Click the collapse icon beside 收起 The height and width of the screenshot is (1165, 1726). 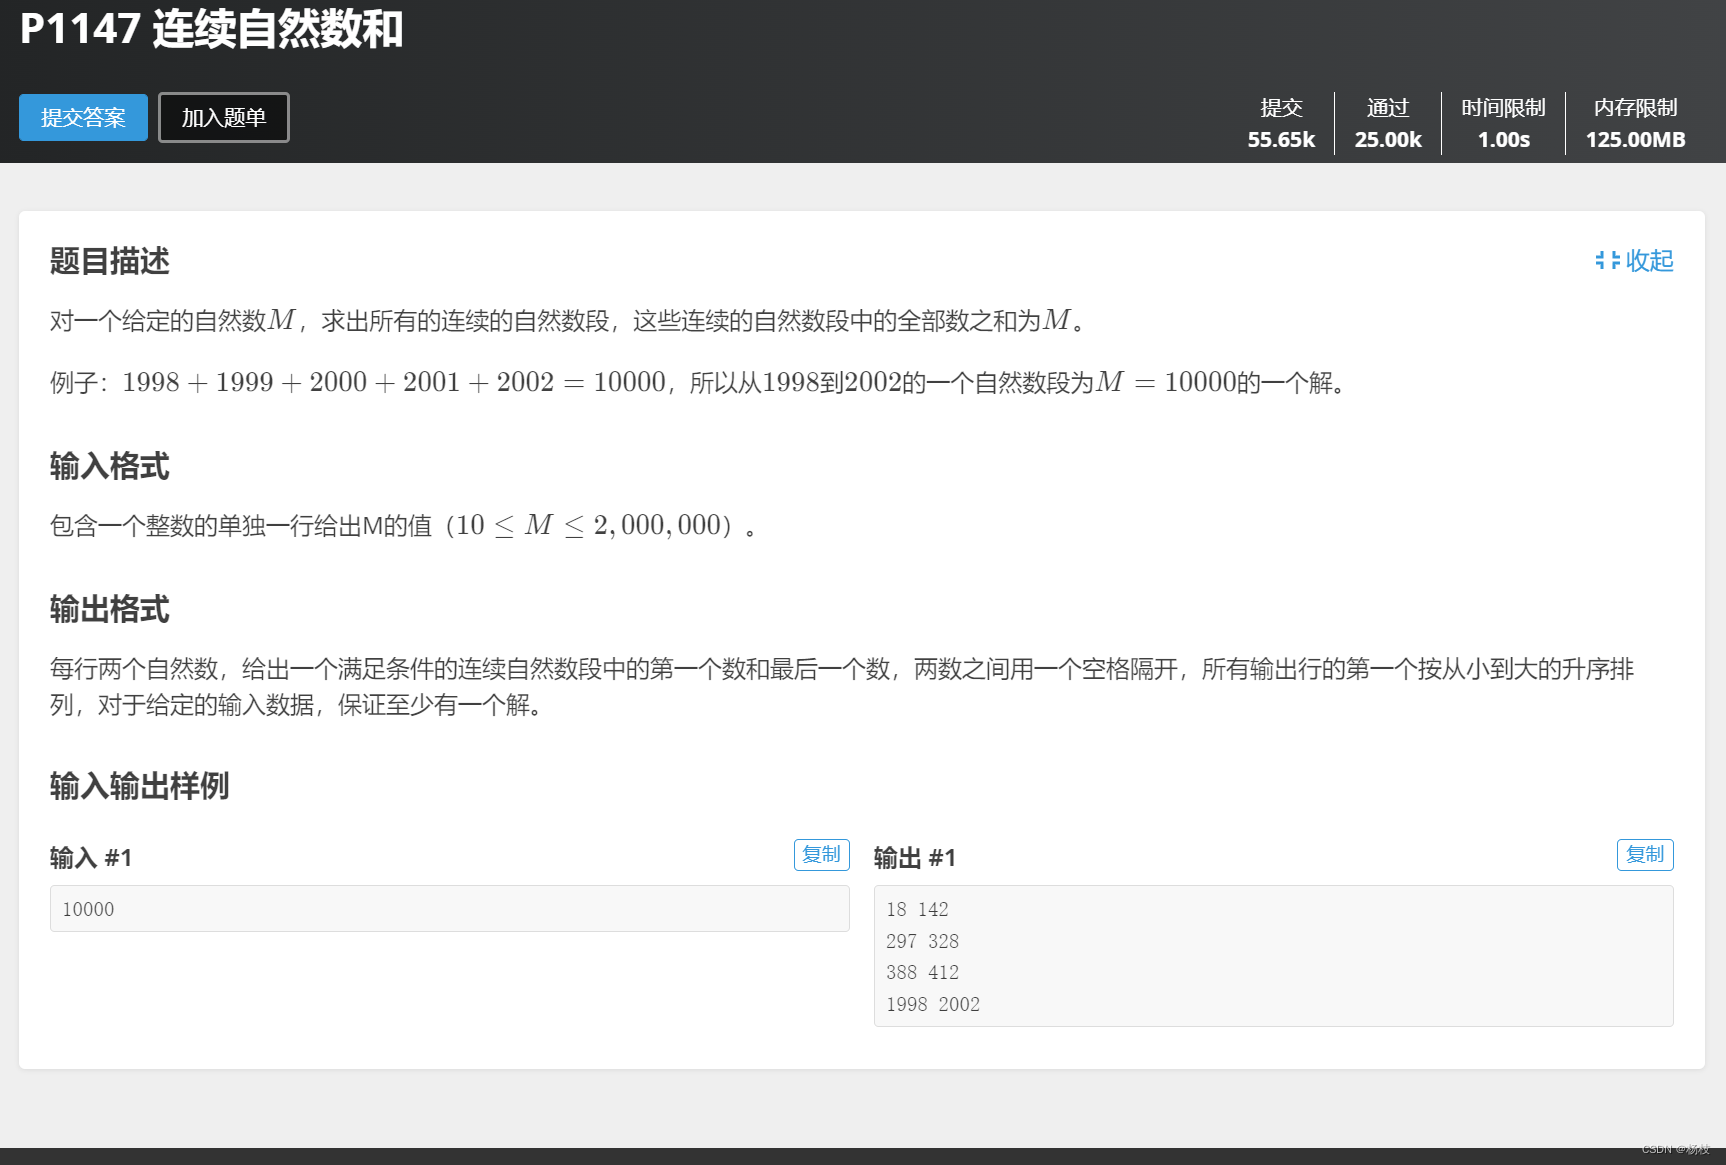pos(1607,261)
